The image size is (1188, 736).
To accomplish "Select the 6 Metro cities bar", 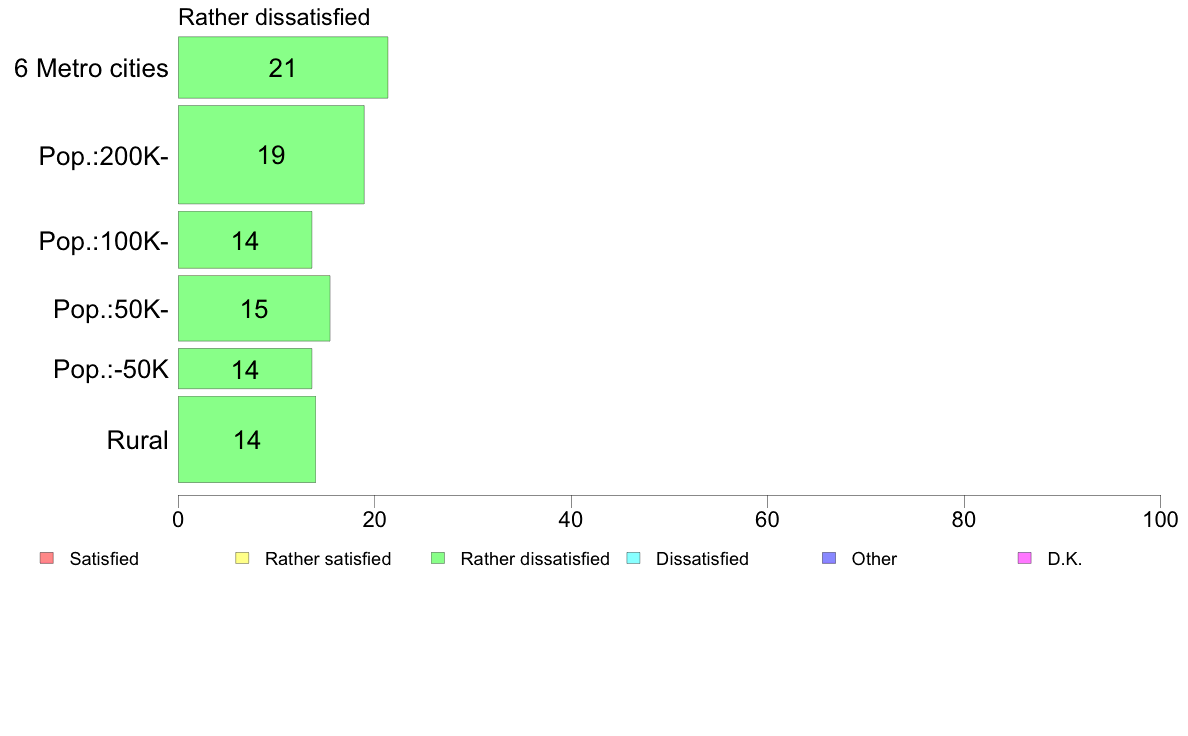I will click(283, 67).
